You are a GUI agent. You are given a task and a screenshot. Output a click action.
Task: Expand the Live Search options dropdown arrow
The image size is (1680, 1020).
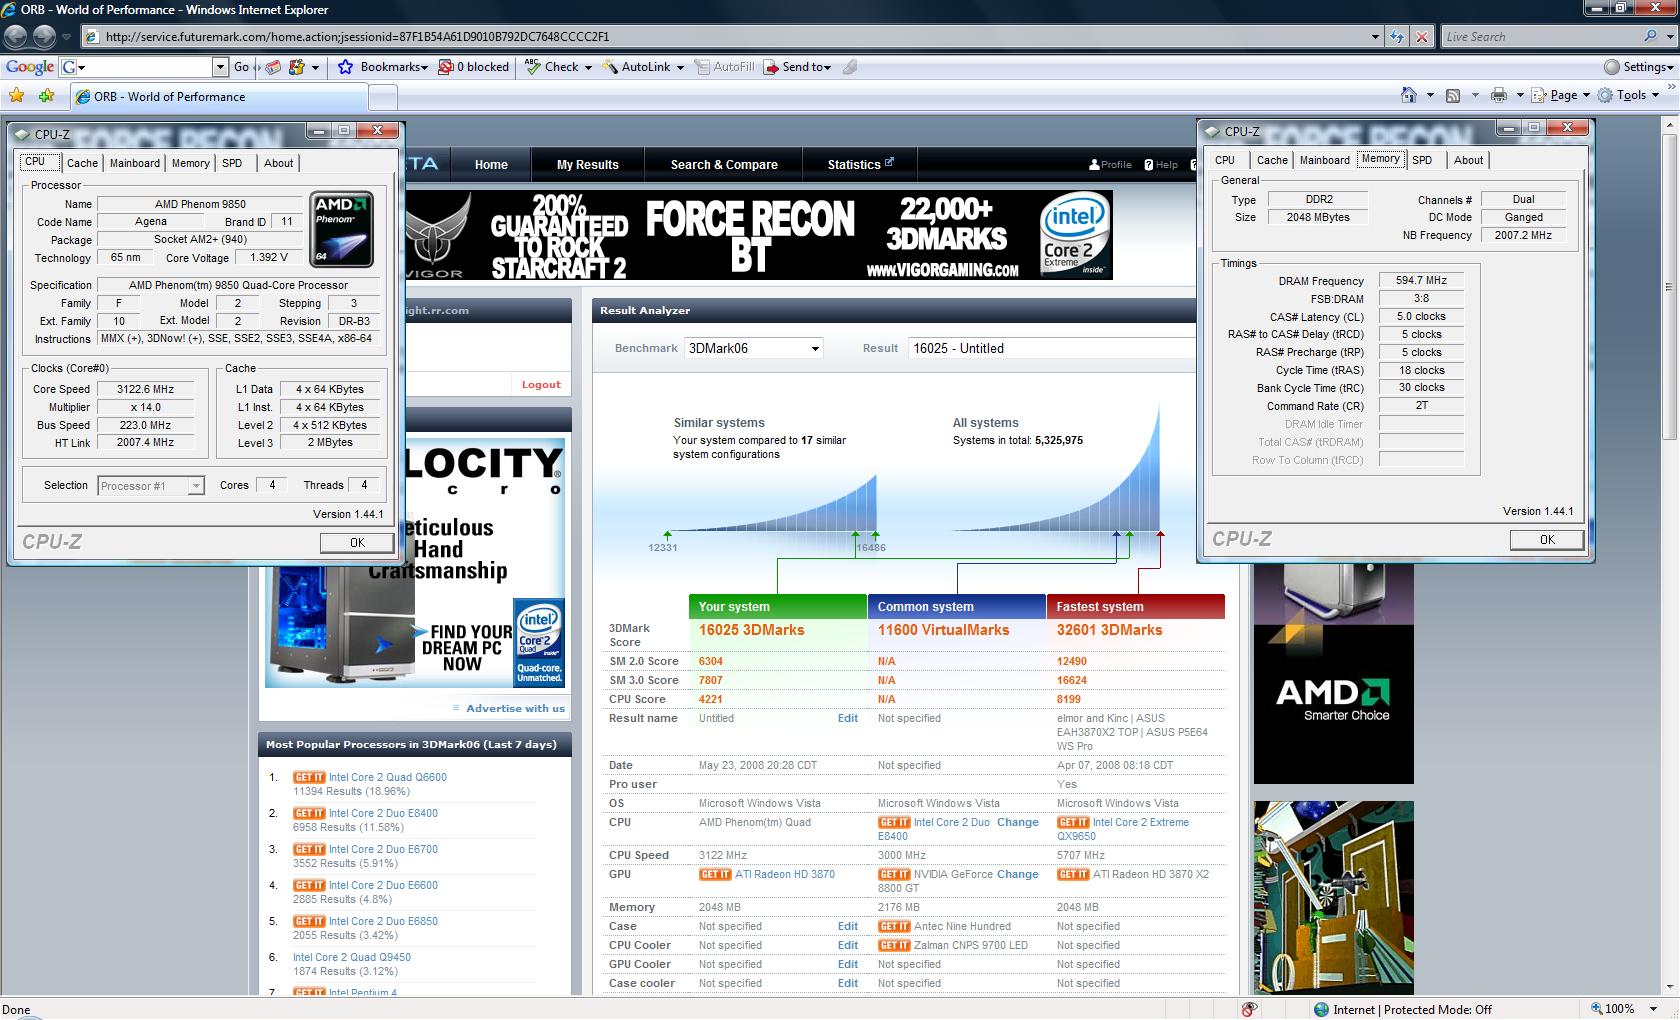pyautogui.click(x=1669, y=37)
